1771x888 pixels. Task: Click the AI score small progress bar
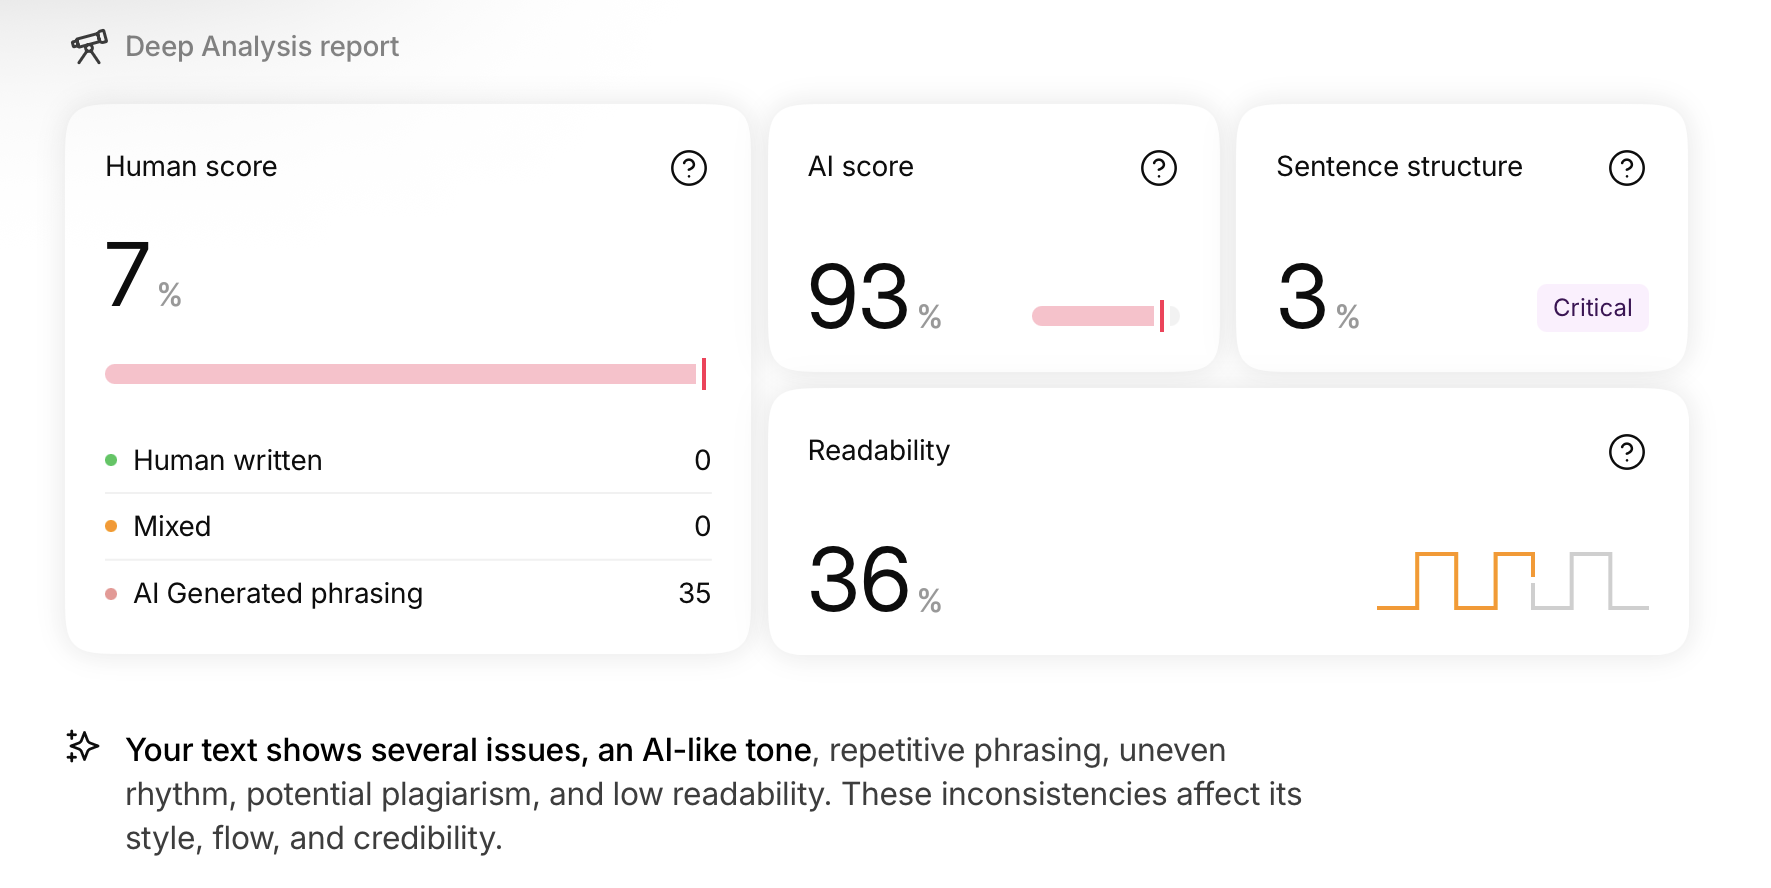[1105, 316]
